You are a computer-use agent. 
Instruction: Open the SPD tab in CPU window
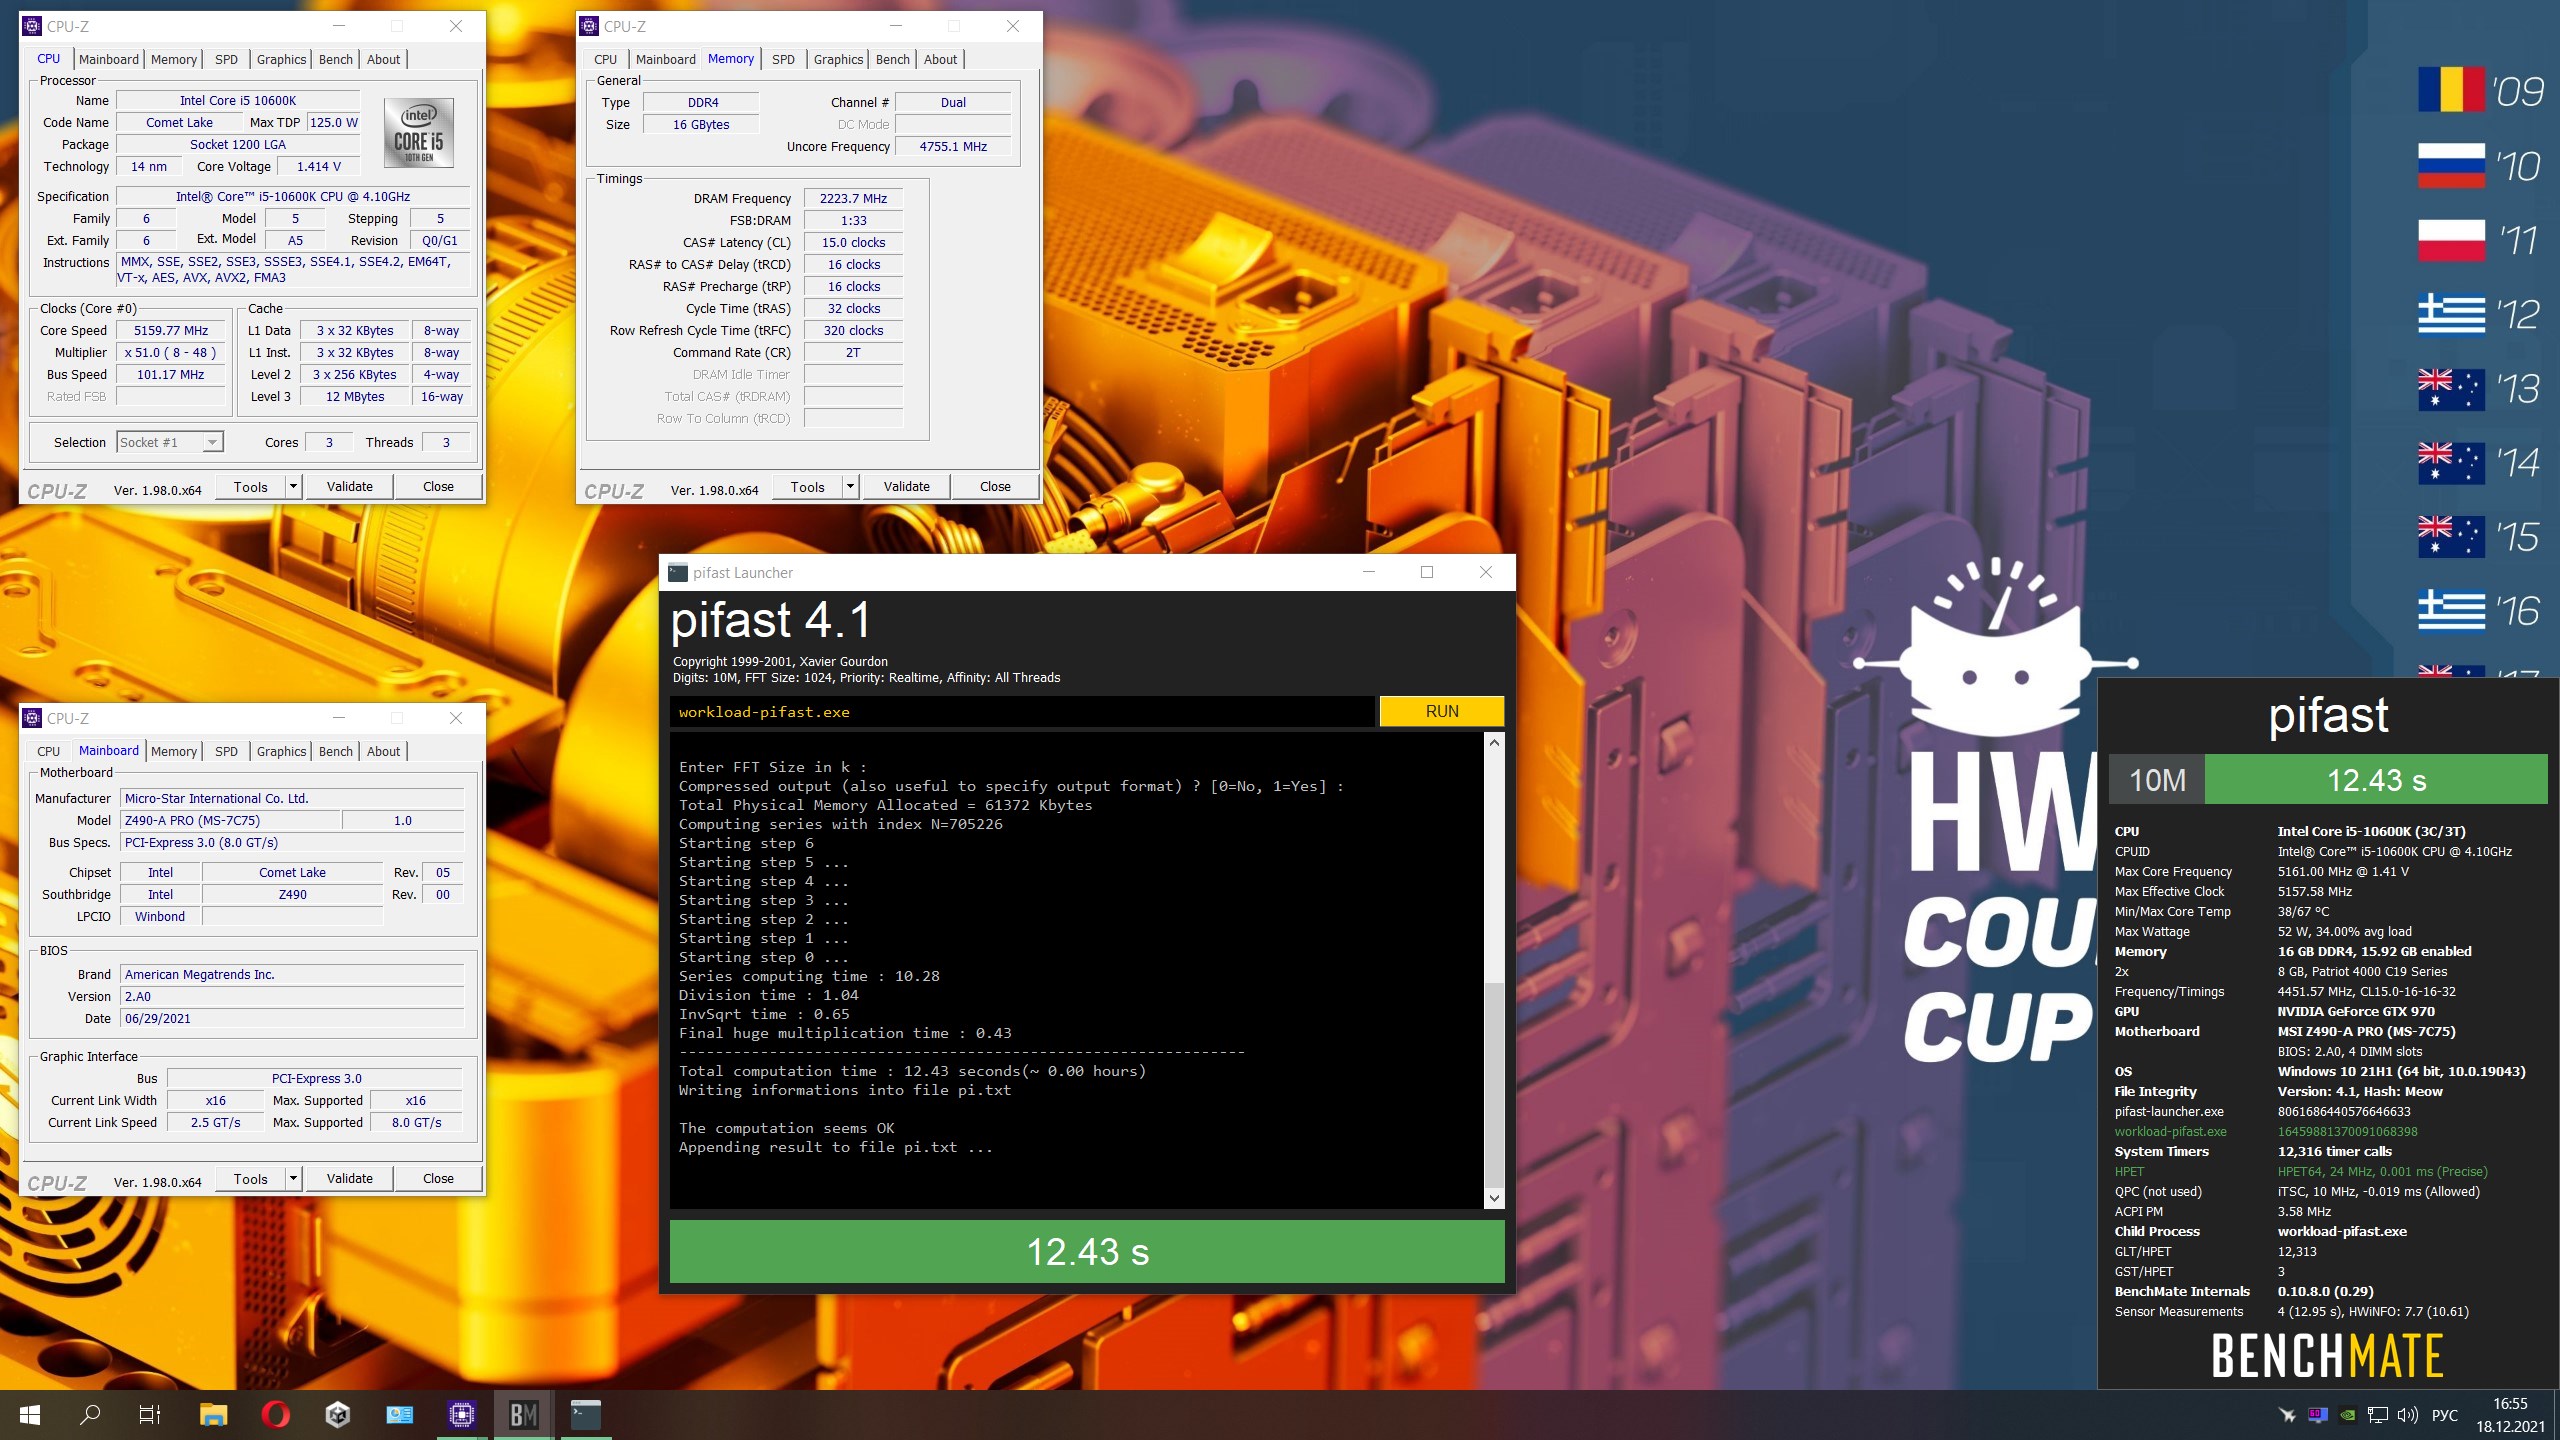click(227, 59)
